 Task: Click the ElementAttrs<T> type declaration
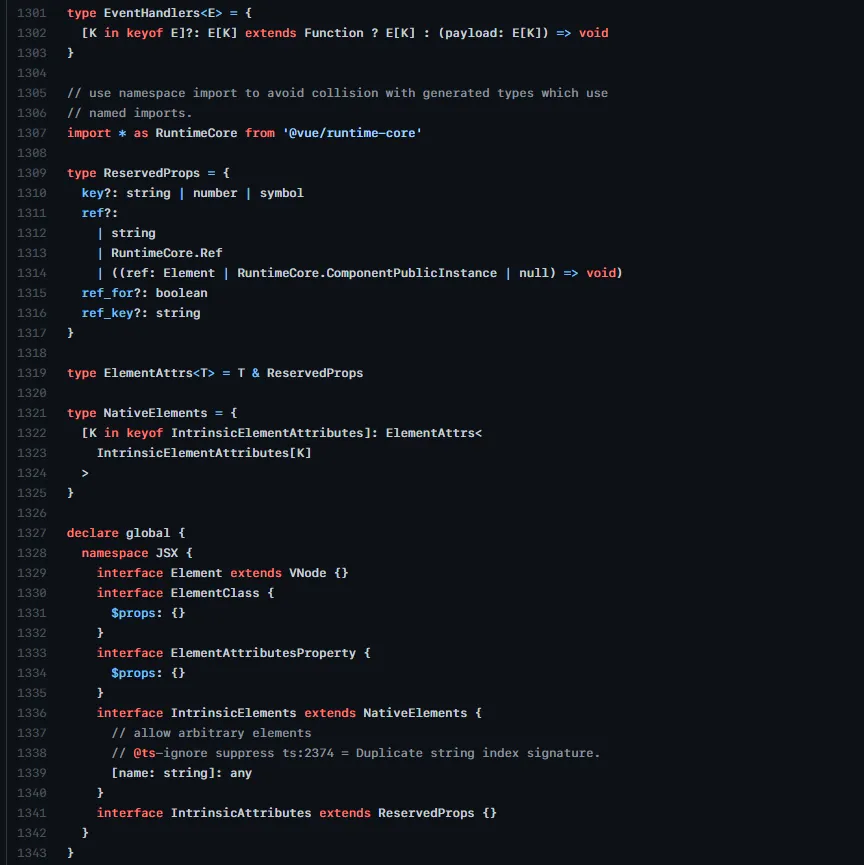pyautogui.click(x=159, y=373)
